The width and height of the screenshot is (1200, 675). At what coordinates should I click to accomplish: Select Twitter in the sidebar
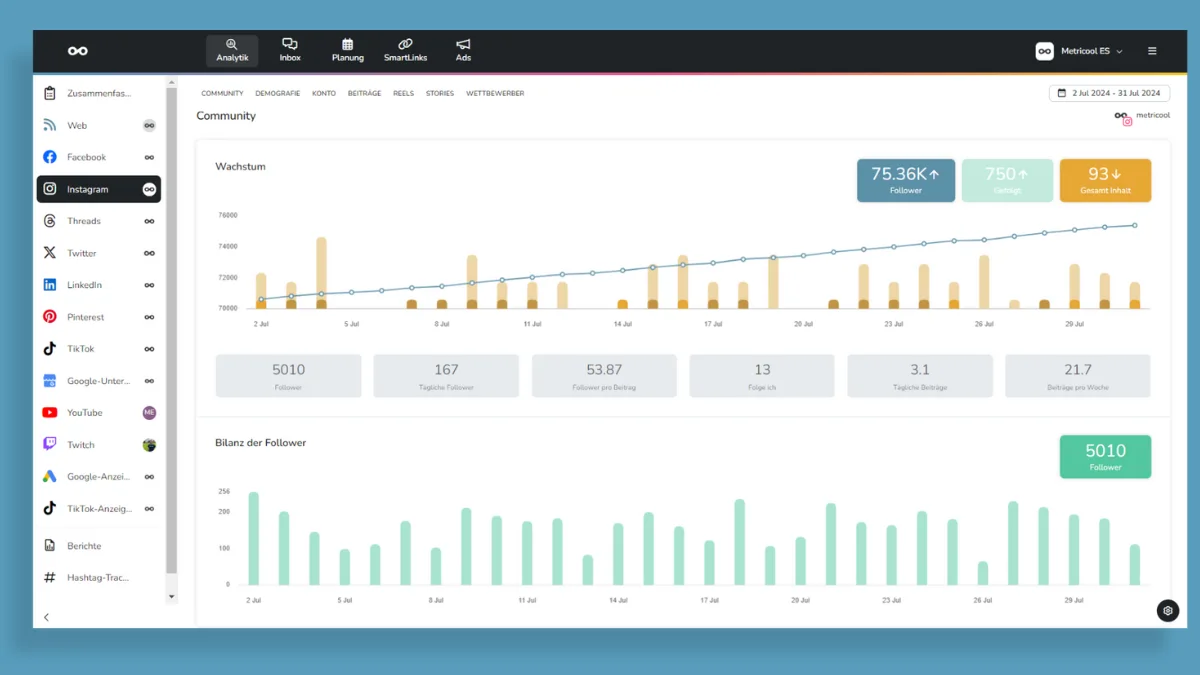coord(99,253)
